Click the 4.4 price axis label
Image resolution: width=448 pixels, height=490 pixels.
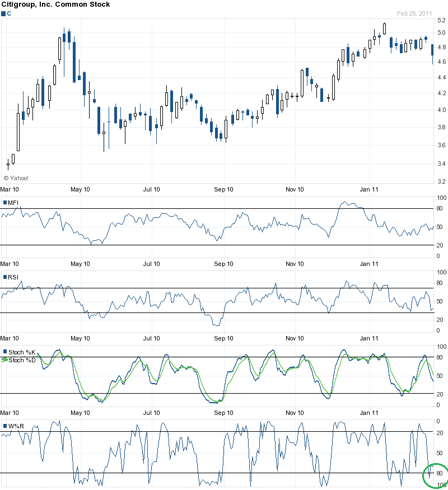[441, 77]
